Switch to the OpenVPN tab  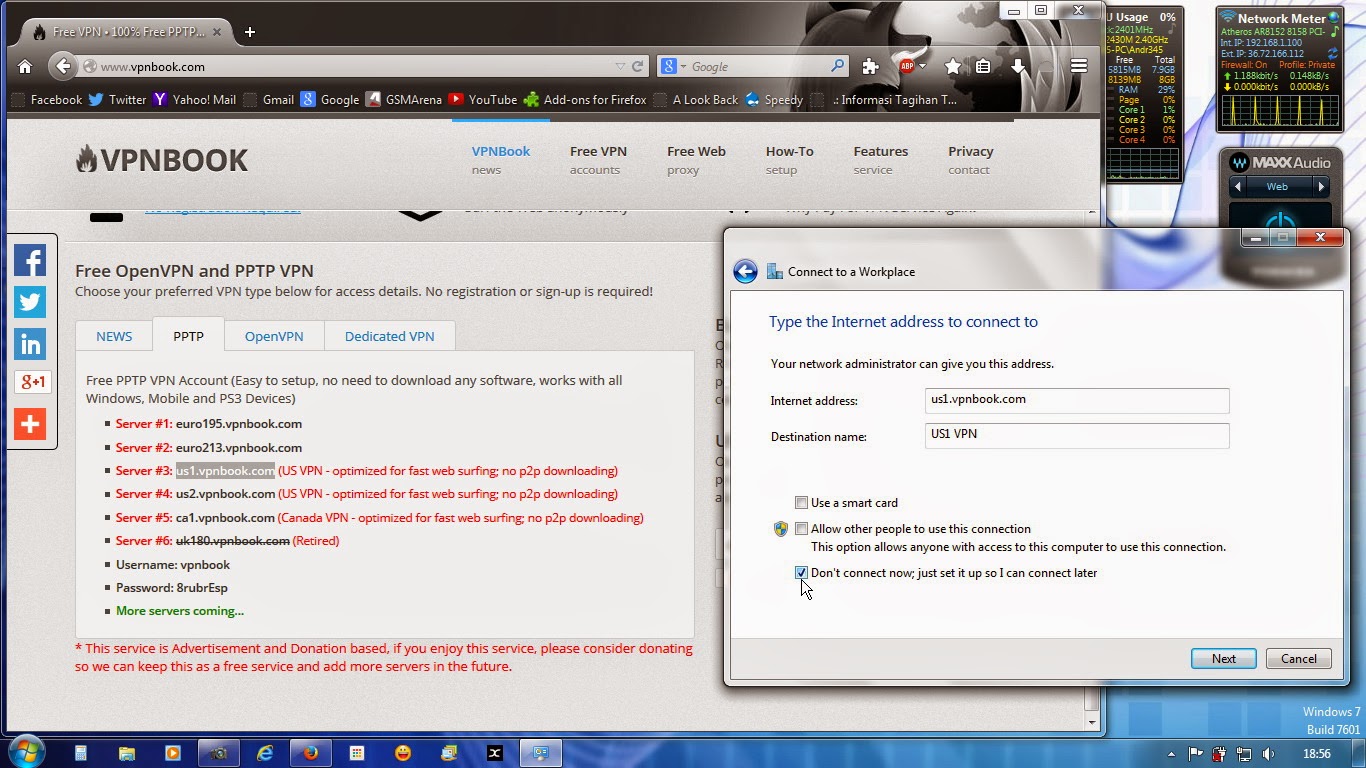point(274,336)
